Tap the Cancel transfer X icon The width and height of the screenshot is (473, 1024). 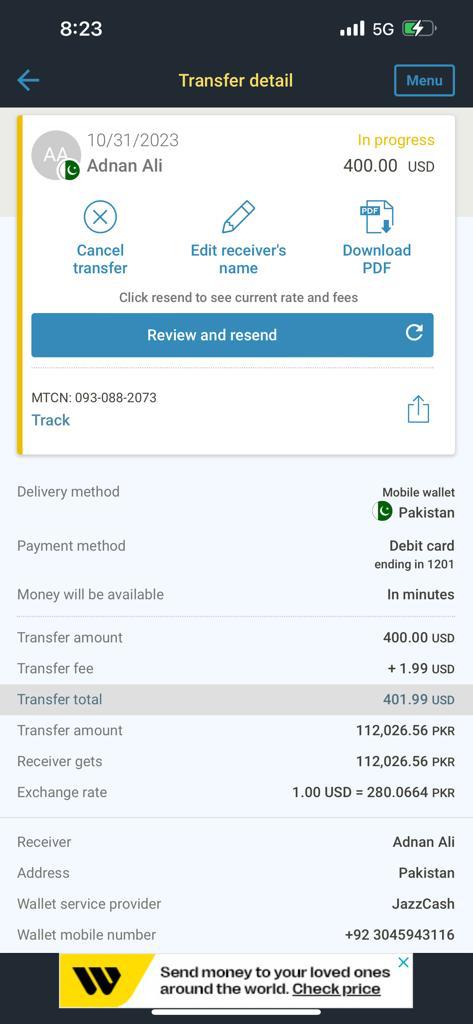pos(100,217)
